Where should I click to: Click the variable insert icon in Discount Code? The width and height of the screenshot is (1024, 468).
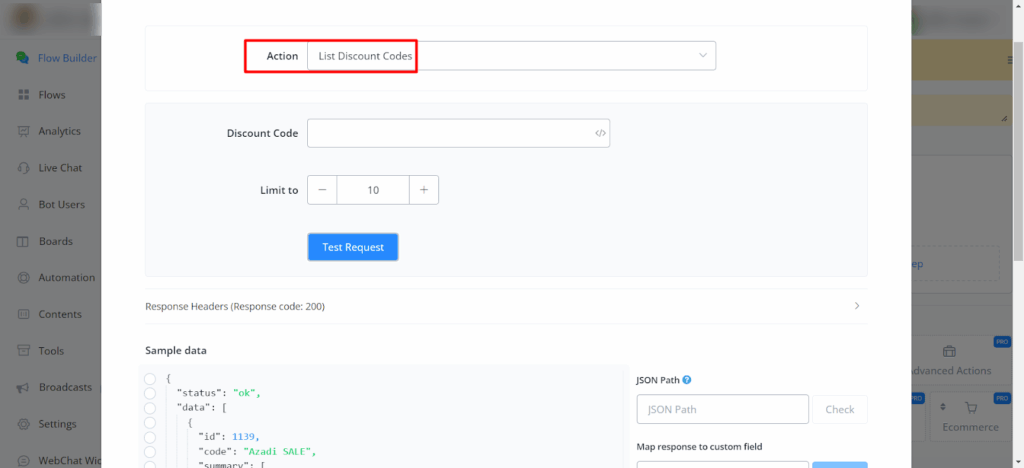coord(600,133)
